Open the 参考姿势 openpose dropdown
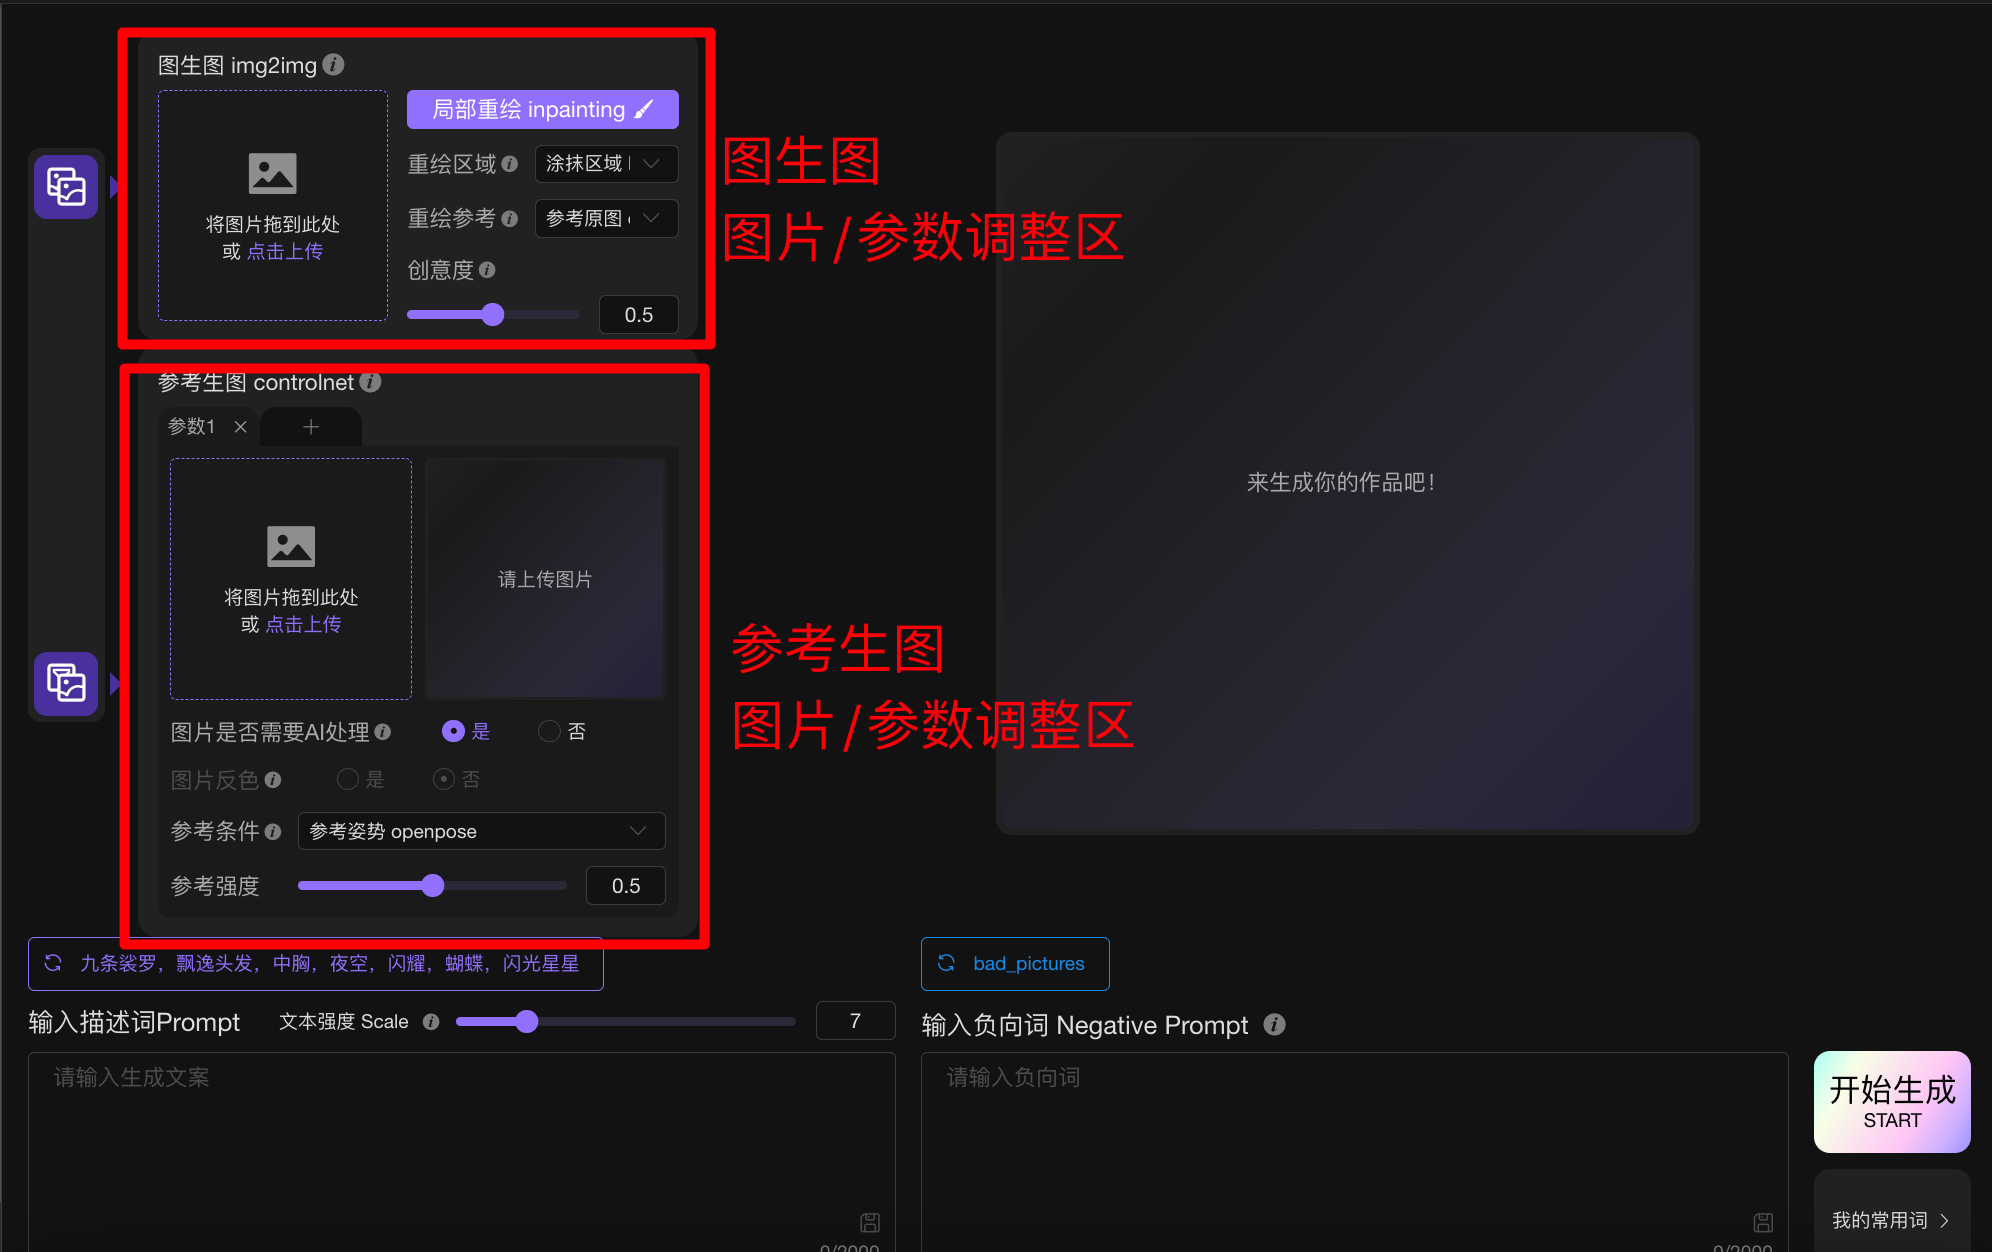The image size is (1992, 1252). pos(481,831)
